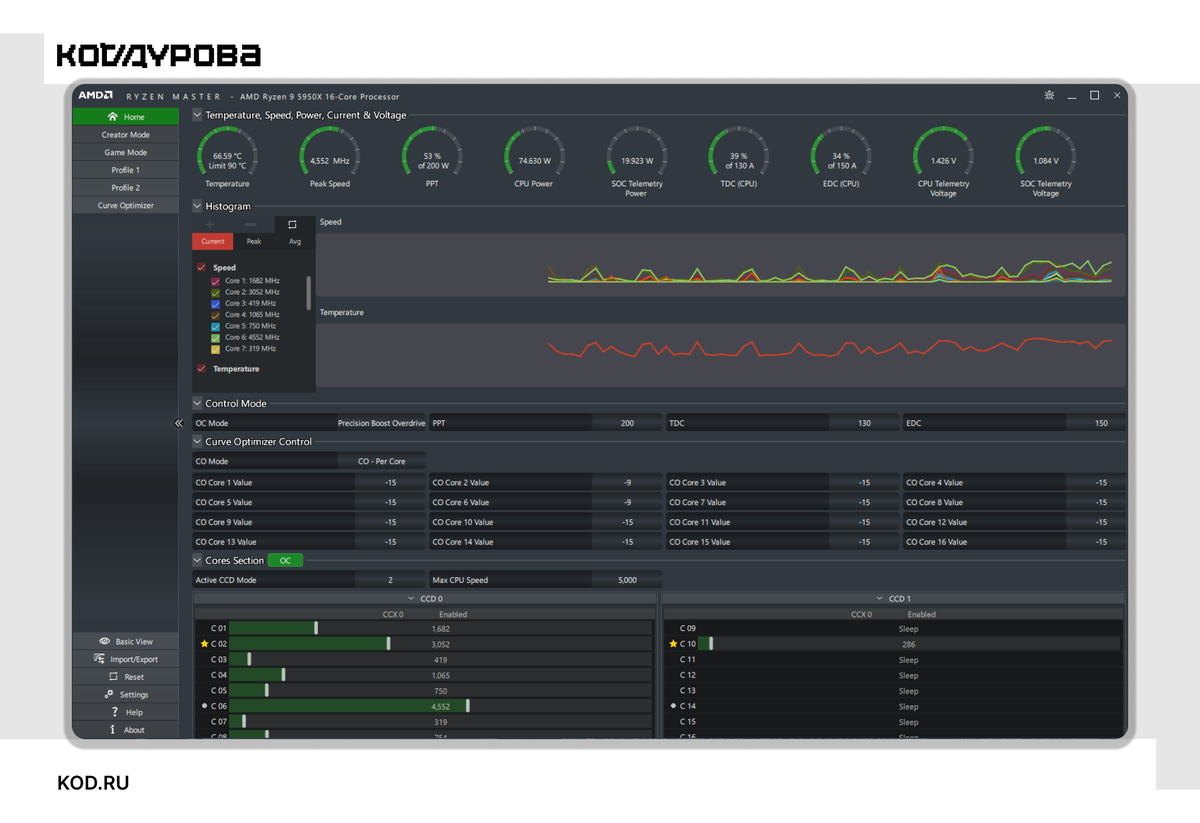
Task: Click the AMD logo in title bar
Action: tap(95, 96)
